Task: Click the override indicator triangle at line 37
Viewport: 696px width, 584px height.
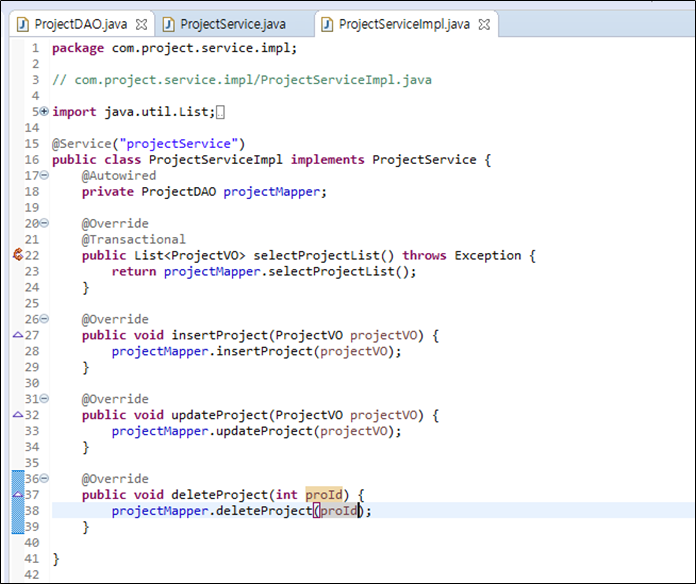Action: [18, 494]
